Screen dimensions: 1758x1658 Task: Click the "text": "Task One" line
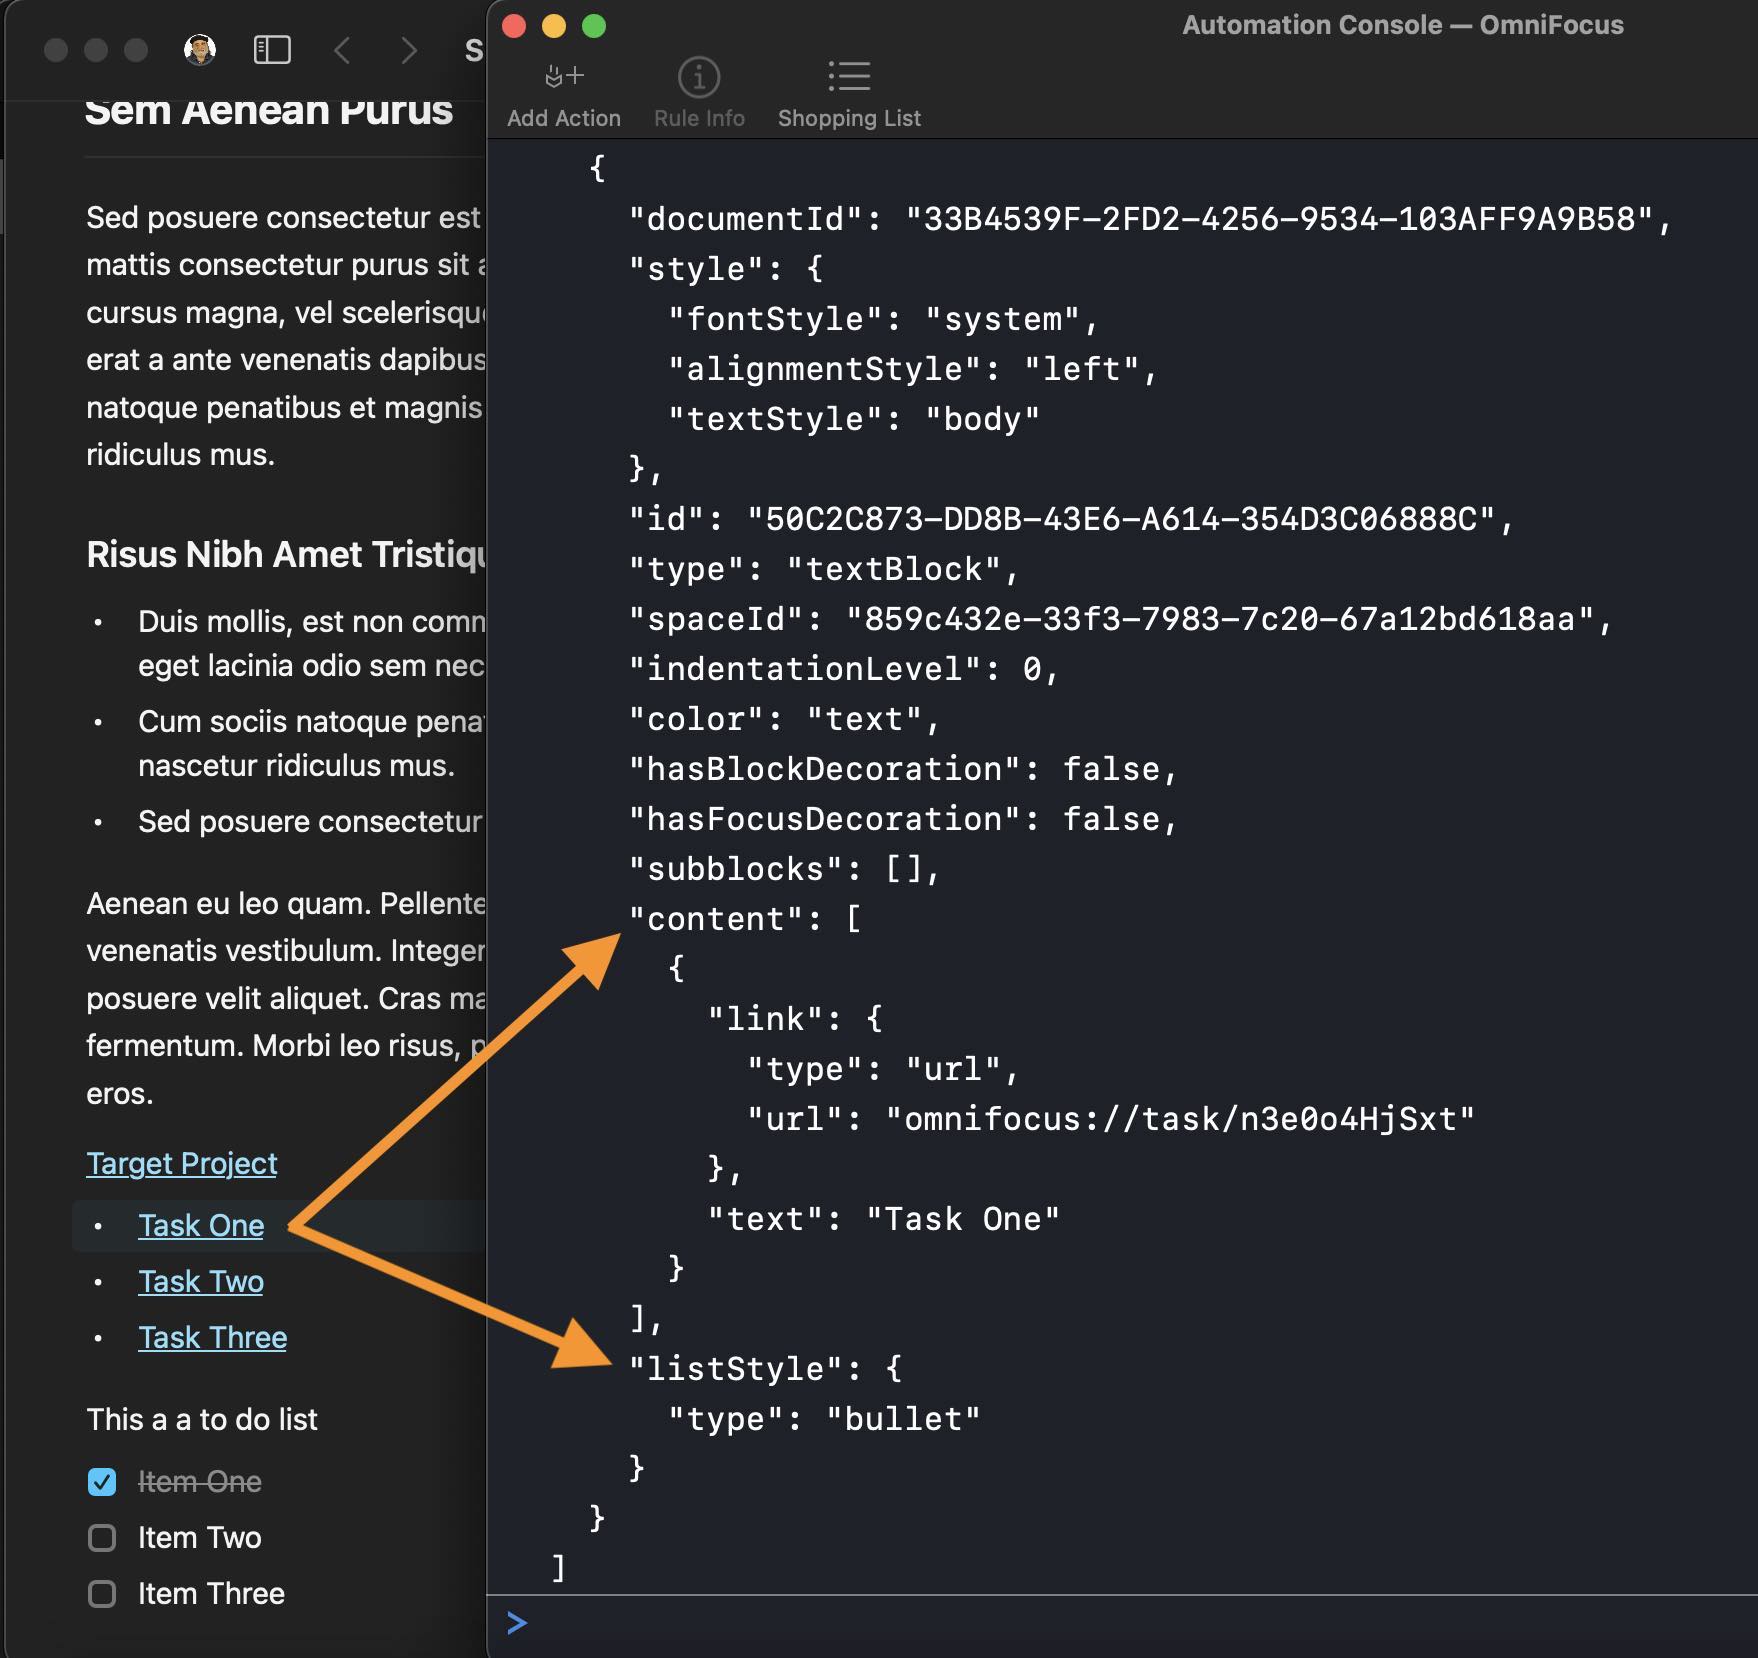(883, 1219)
